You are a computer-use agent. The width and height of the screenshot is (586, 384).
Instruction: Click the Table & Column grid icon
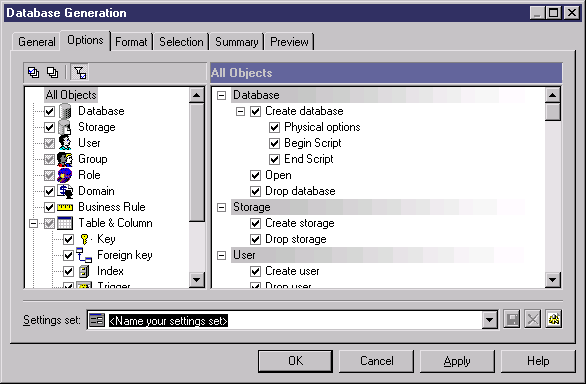coord(65,223)
